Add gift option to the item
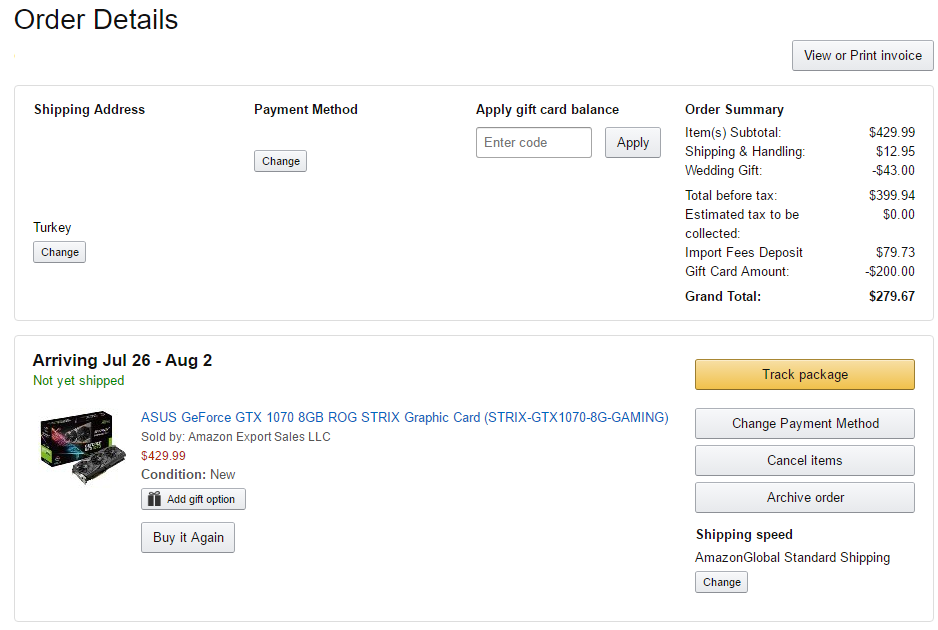 coord(193,499)
